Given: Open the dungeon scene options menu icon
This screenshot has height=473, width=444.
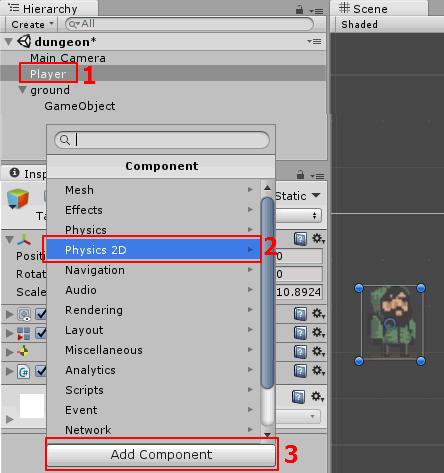Looking at the screenshot, I should click(314, 41).
